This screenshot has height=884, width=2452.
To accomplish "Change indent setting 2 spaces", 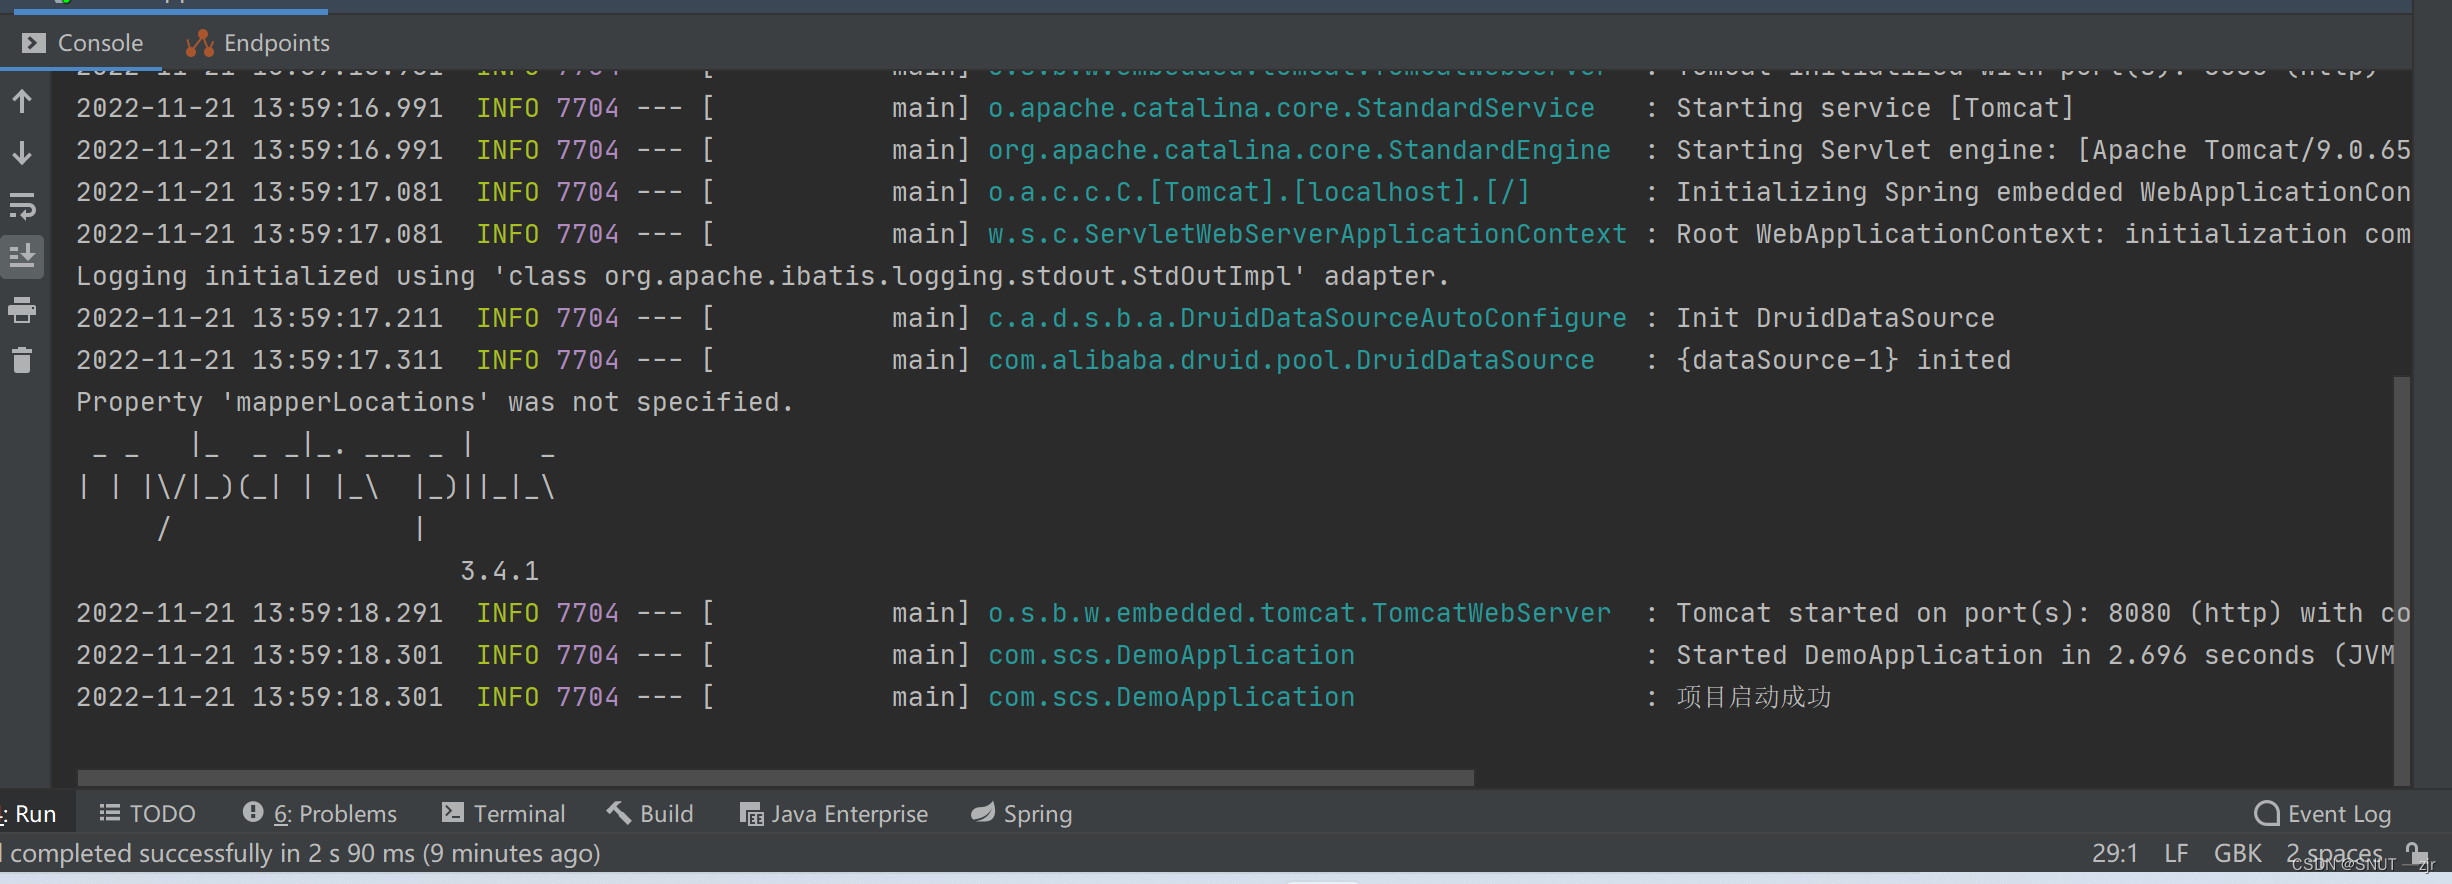I will [2335, 854].
